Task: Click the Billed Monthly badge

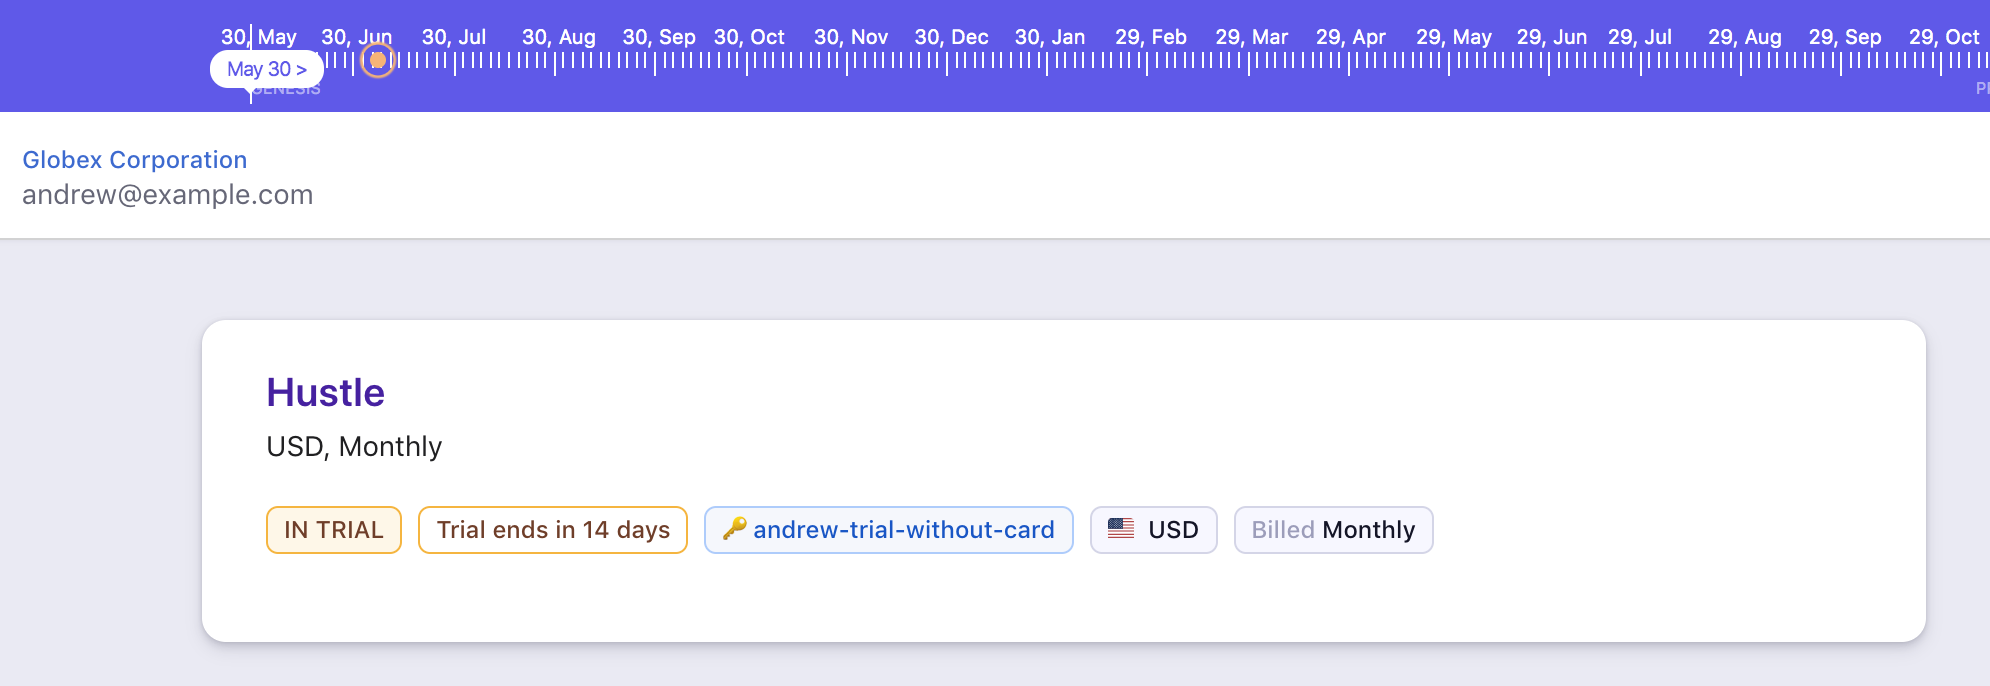Action: tap(1333, 530)
